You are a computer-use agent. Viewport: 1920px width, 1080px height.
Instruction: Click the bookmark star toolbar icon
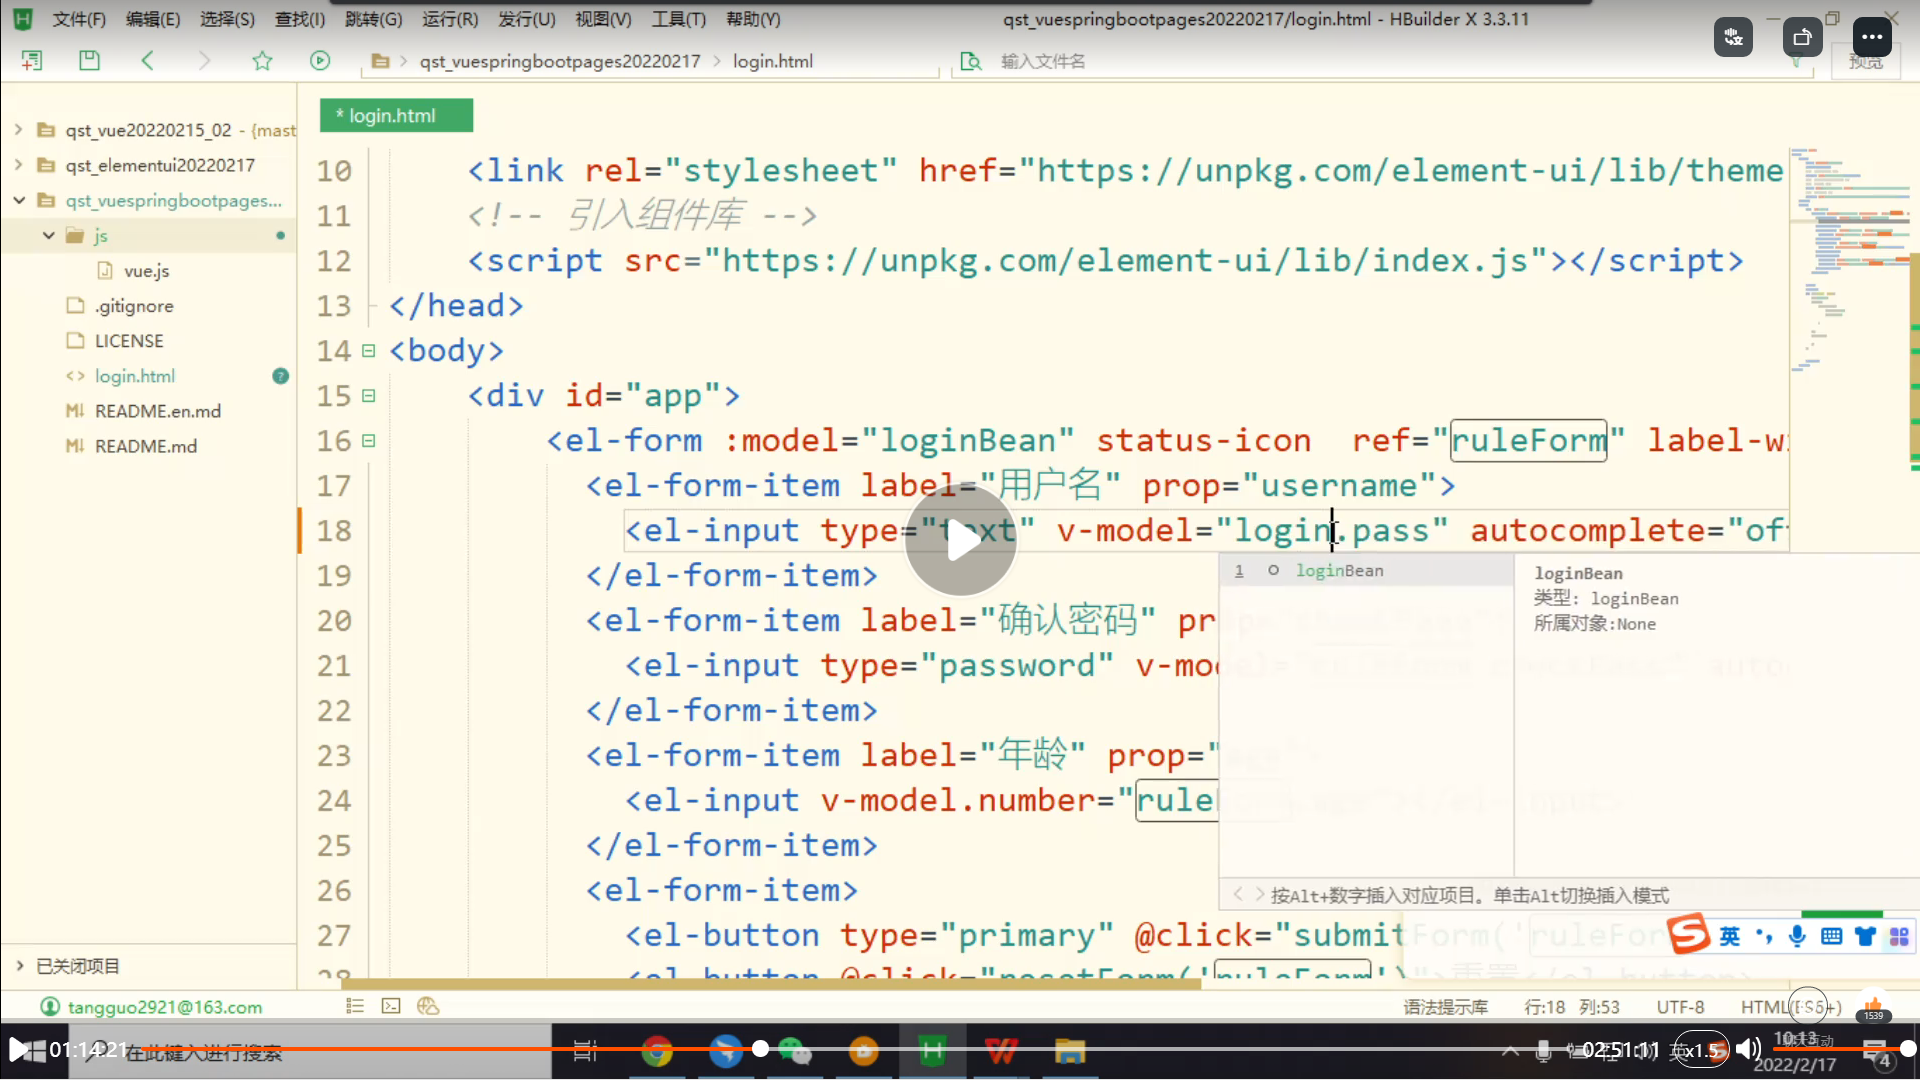[262, 61]
